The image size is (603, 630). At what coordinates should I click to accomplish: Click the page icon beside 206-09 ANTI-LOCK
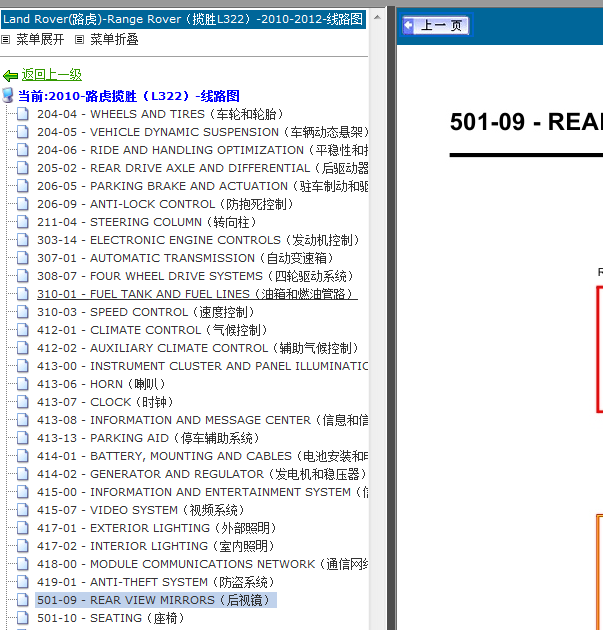pyautogui.click(x=23, y=204)
